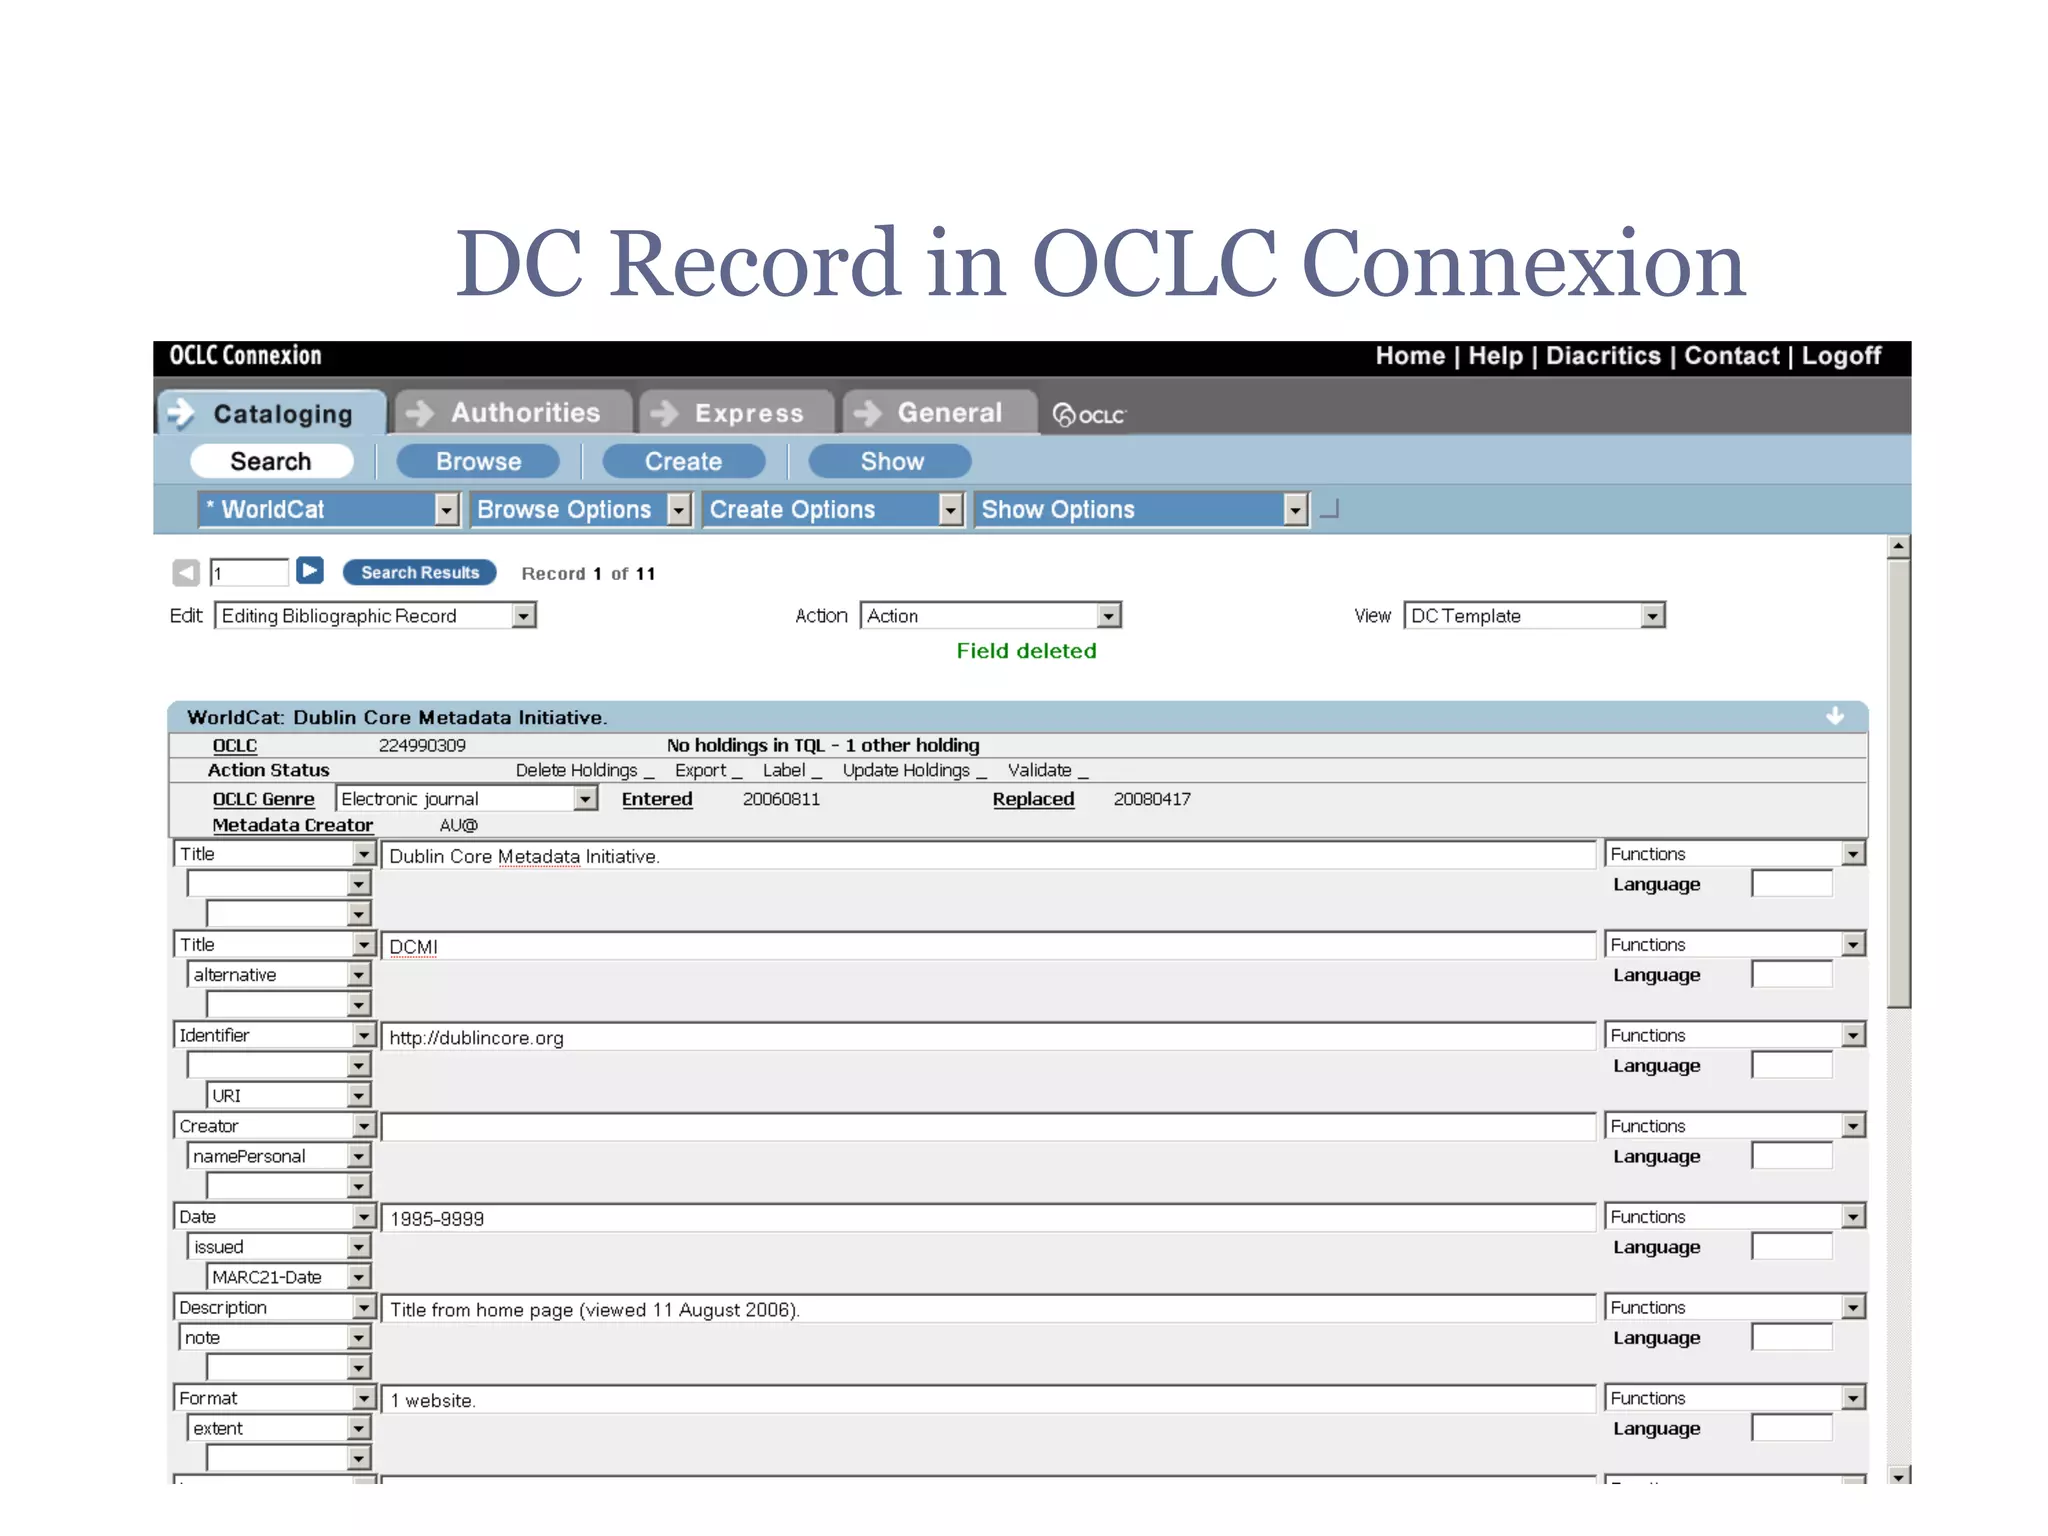Open Functions dropdown for Format row

click(x=1735, y=1398)
